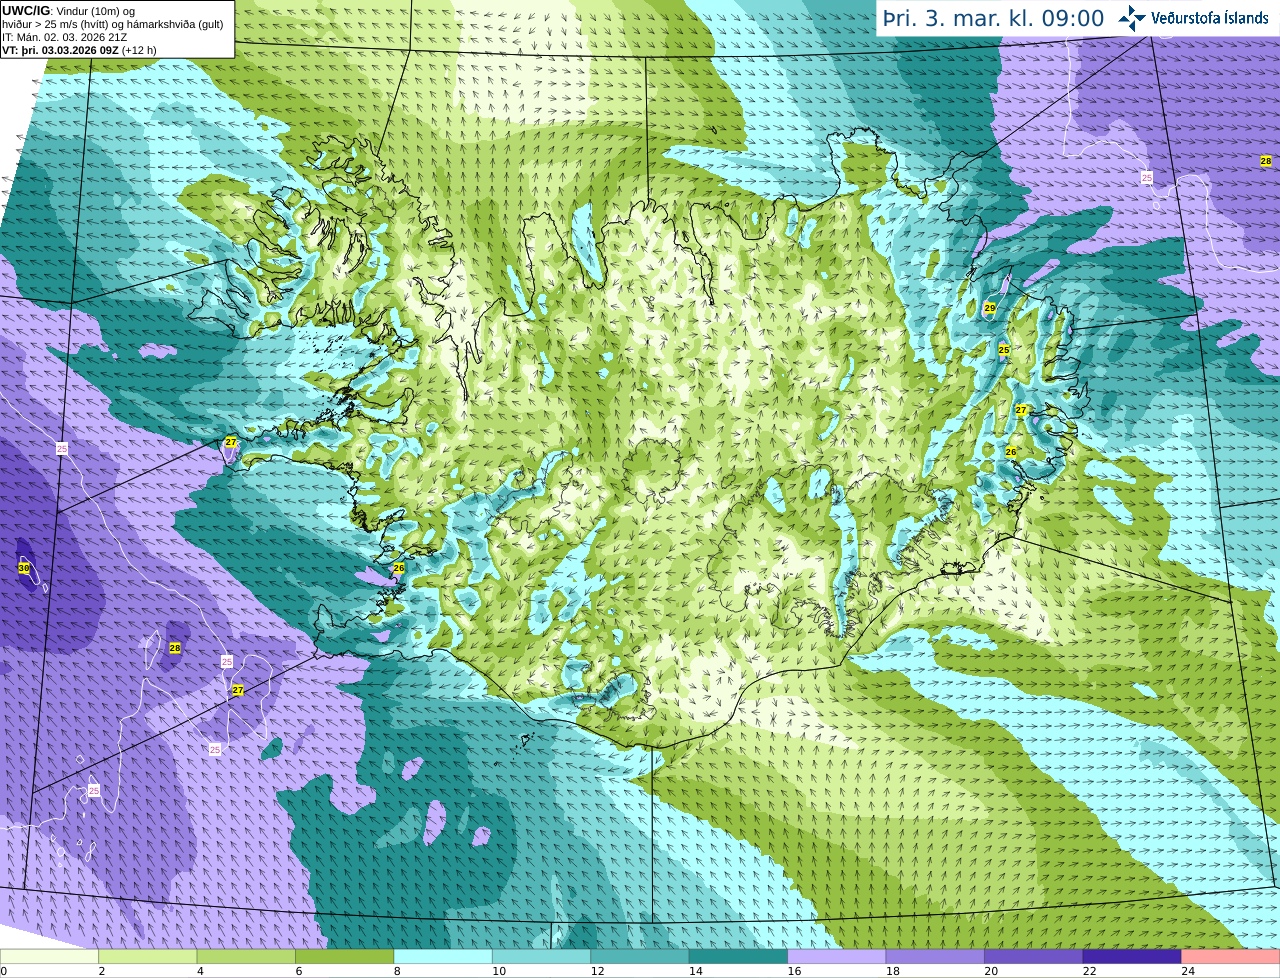This screenshot has width=1280, height=978.
Task: Click the pink above-24 scale swatch
Action: 1231,956
